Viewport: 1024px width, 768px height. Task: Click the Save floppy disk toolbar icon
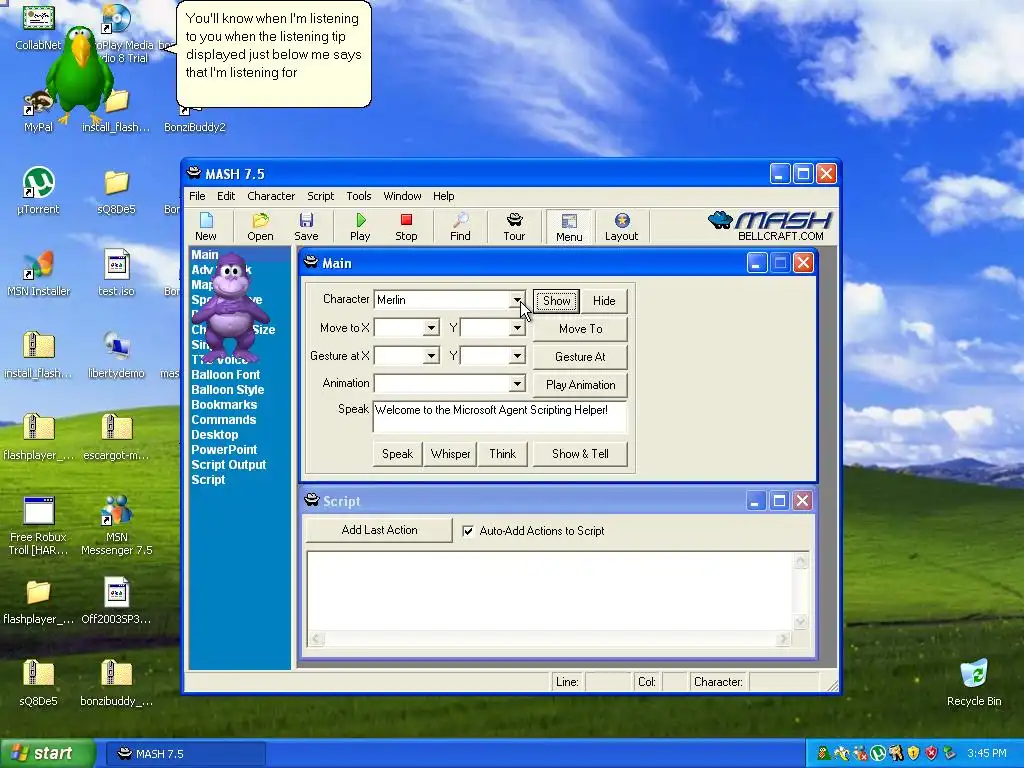[306, 227]
